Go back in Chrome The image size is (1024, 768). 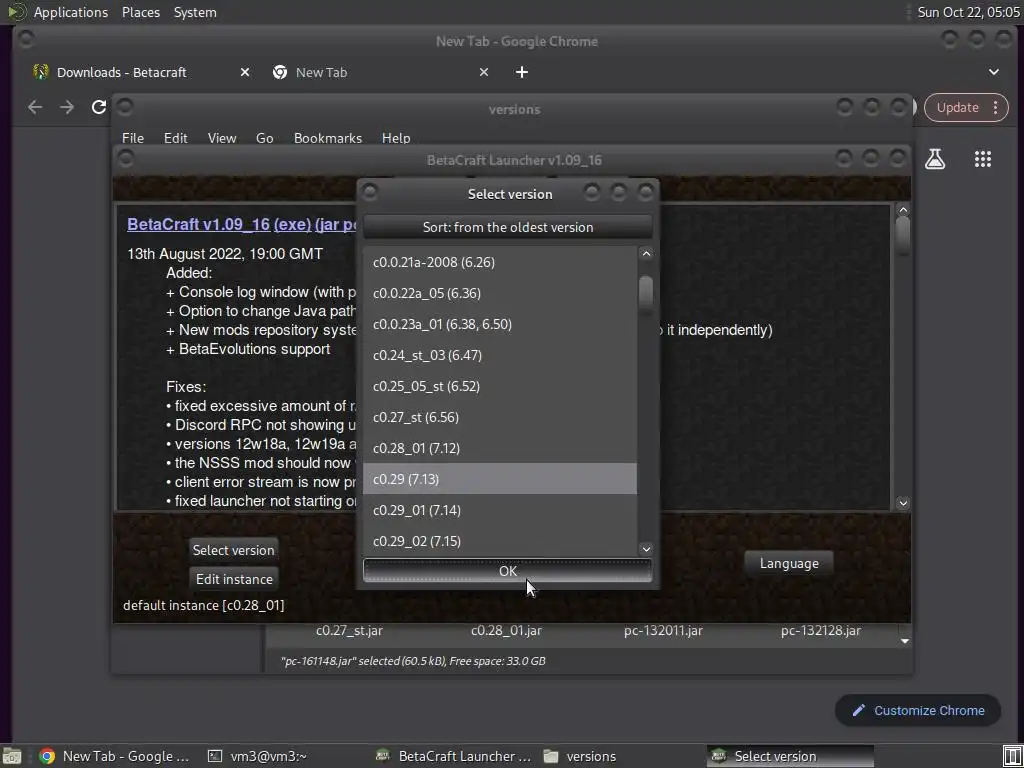click(35, 107)
